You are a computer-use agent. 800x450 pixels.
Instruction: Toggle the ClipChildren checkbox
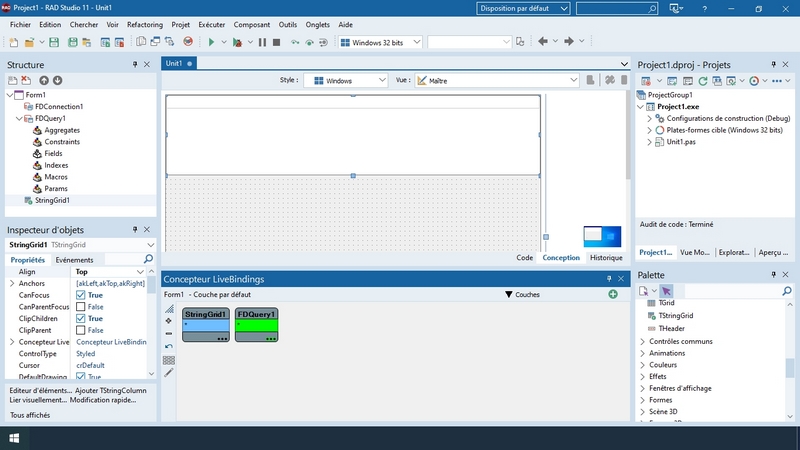click(82, 319)
